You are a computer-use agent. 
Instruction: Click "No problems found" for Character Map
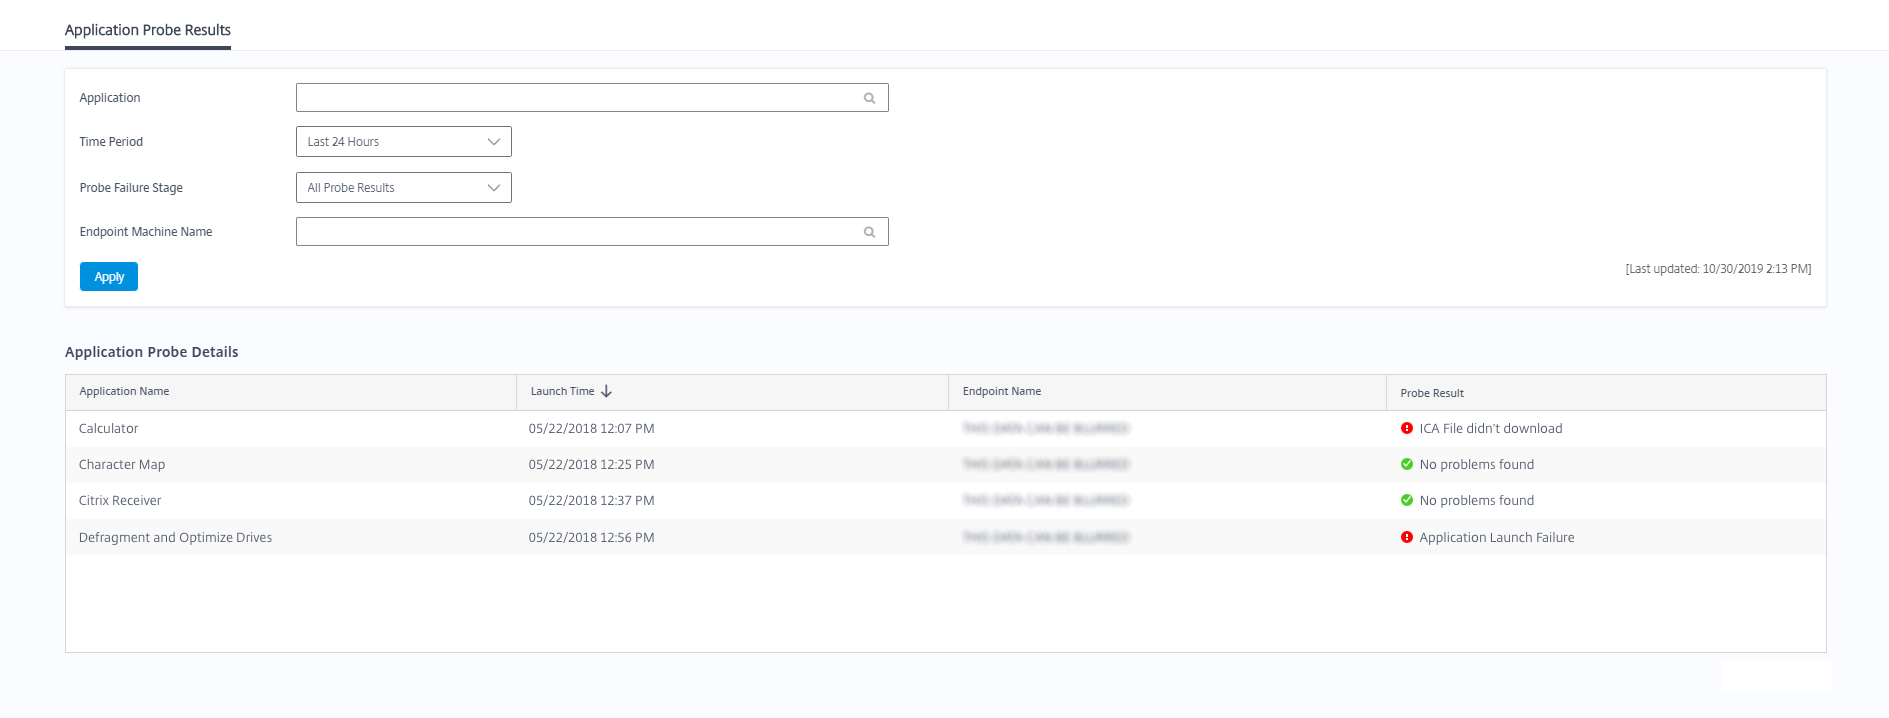click(1477, 465)
